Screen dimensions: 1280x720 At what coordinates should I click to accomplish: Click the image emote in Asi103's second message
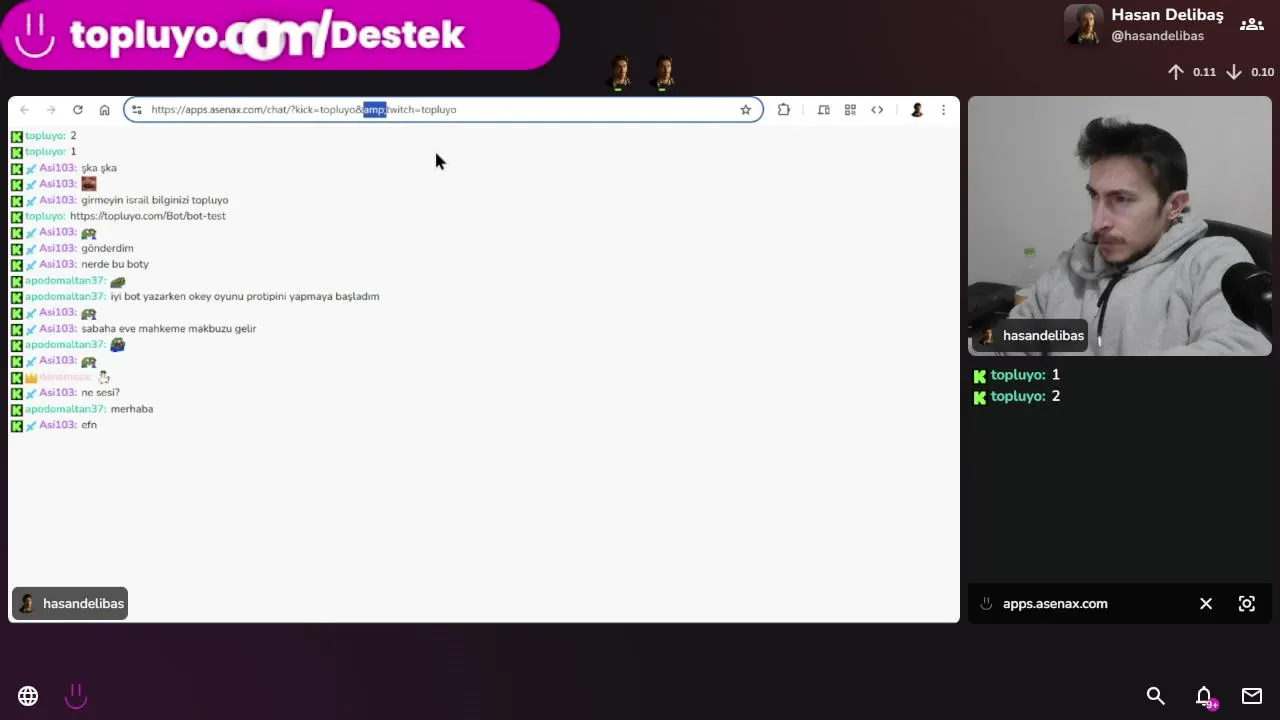point(89,184)
